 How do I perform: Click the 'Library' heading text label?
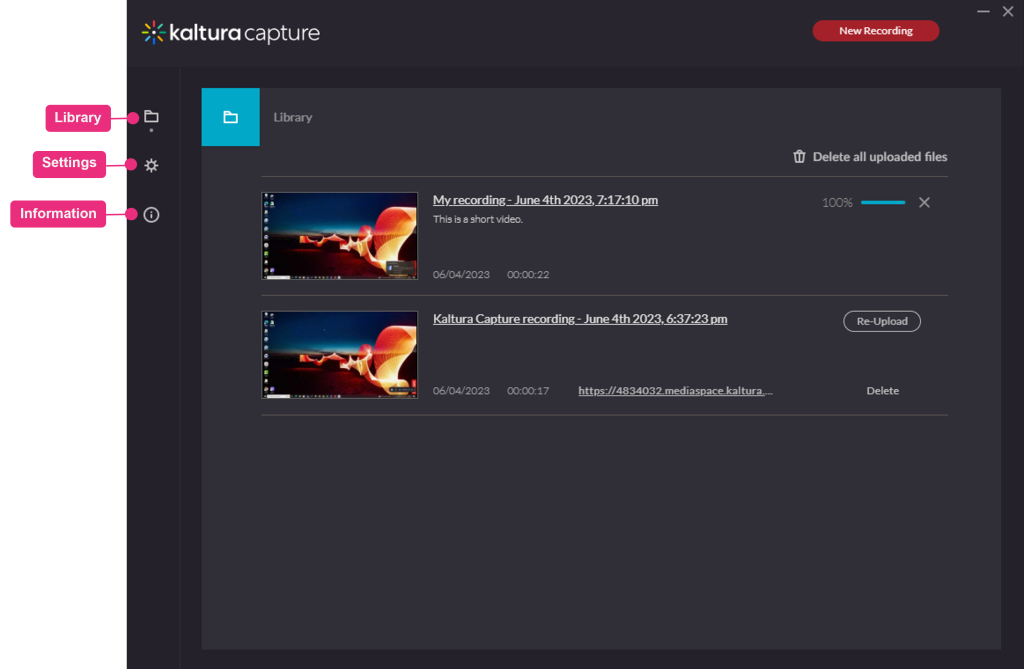pyautogui.click(x=293, y=117)
